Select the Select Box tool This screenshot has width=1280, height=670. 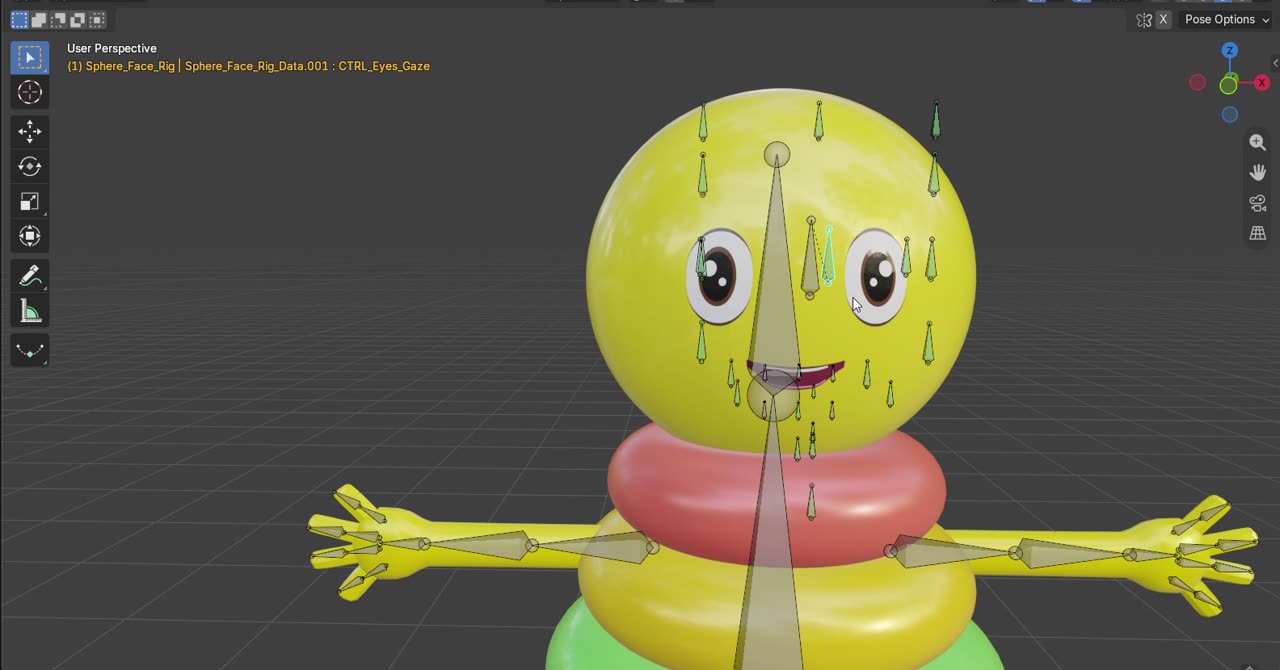pos(29,57)
